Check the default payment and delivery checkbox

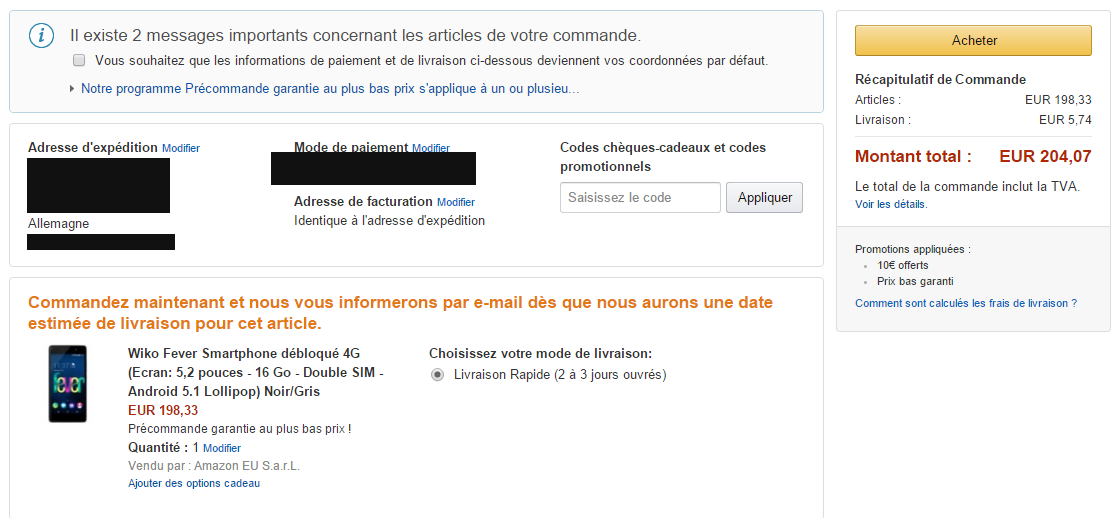click(x=79, y=60)
